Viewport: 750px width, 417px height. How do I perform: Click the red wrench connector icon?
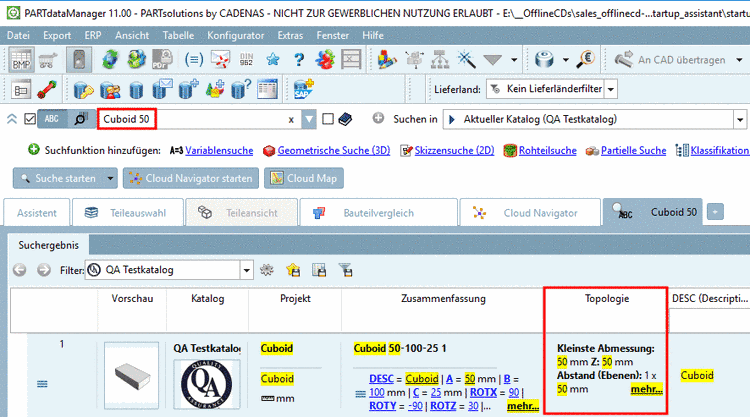point(47,89)
